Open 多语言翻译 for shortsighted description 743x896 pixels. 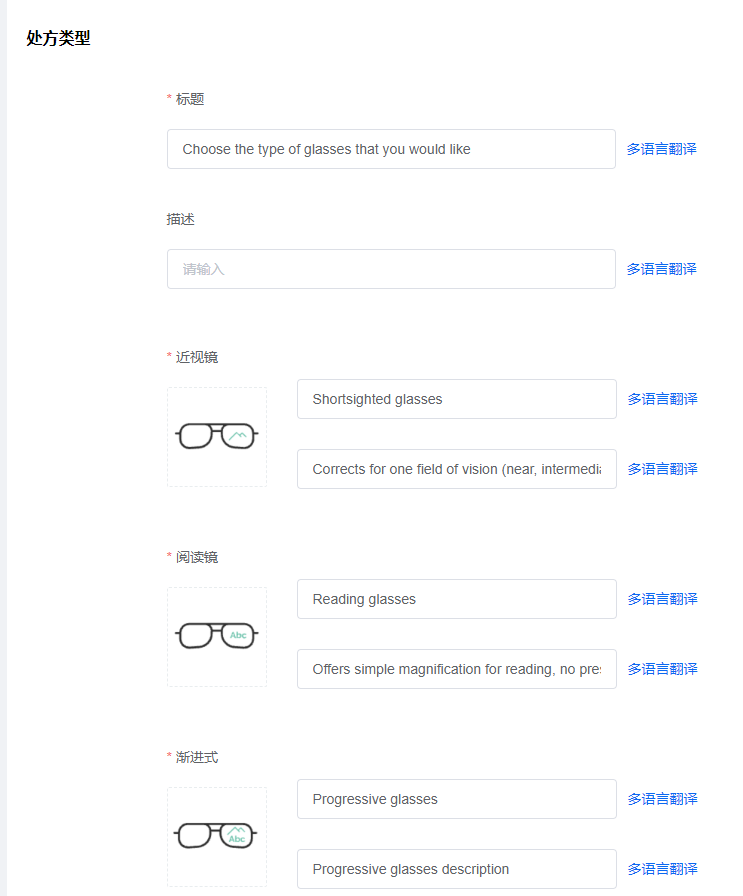(x=662, y=469)
